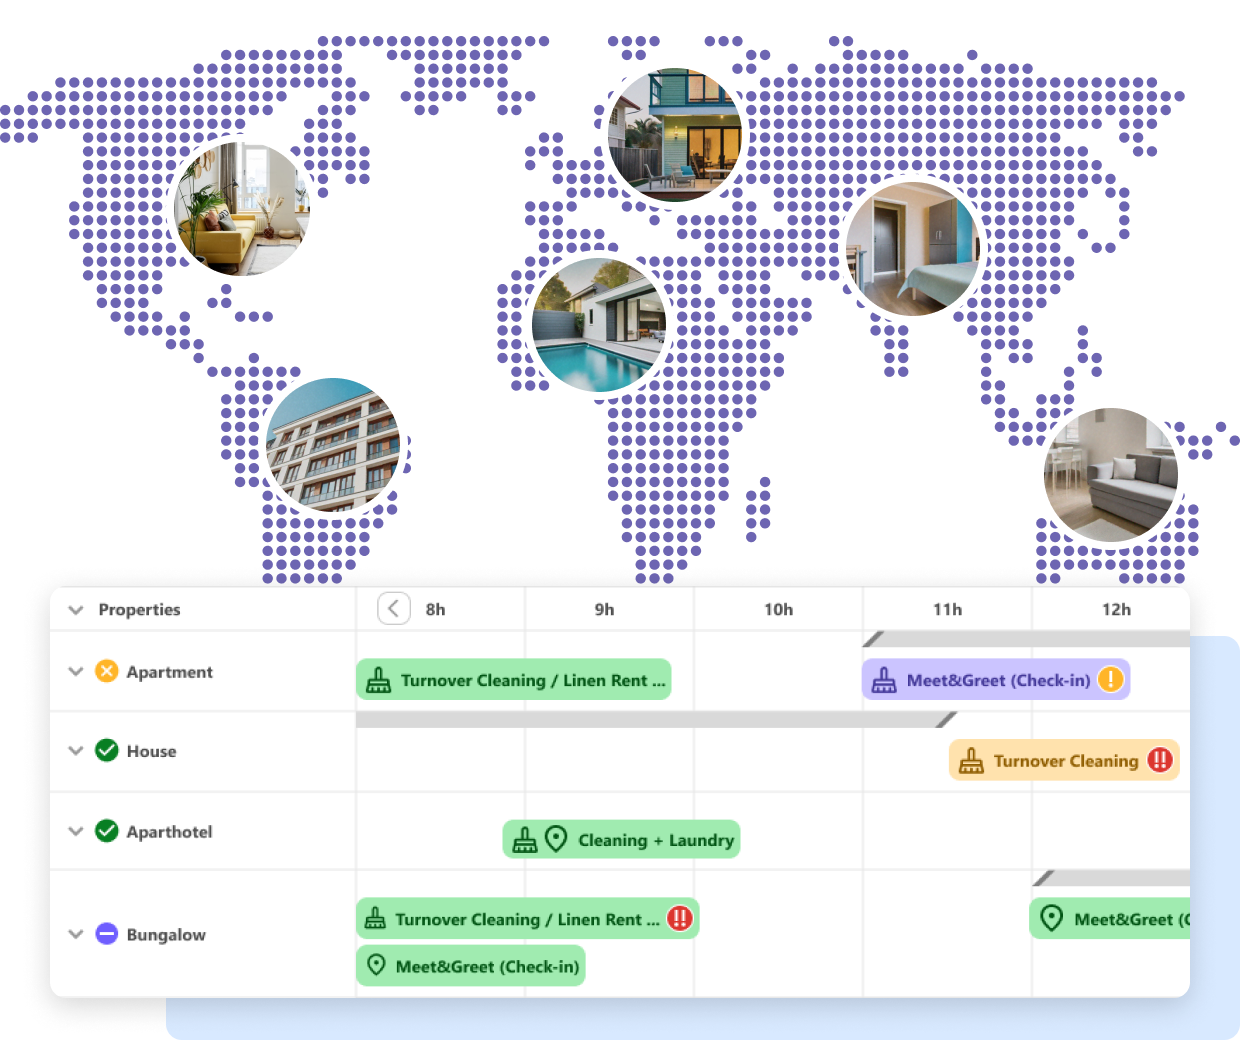Open the Bungalow Meet&Greet task at 12h

click(x=1110, y=919)
